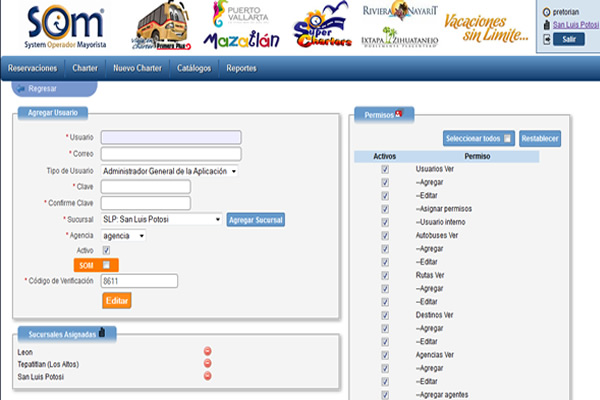Toggle the Usuarios Ver permission checkbox
The width and height of the screenshot is (600, 400).
[x=385, y=170]
